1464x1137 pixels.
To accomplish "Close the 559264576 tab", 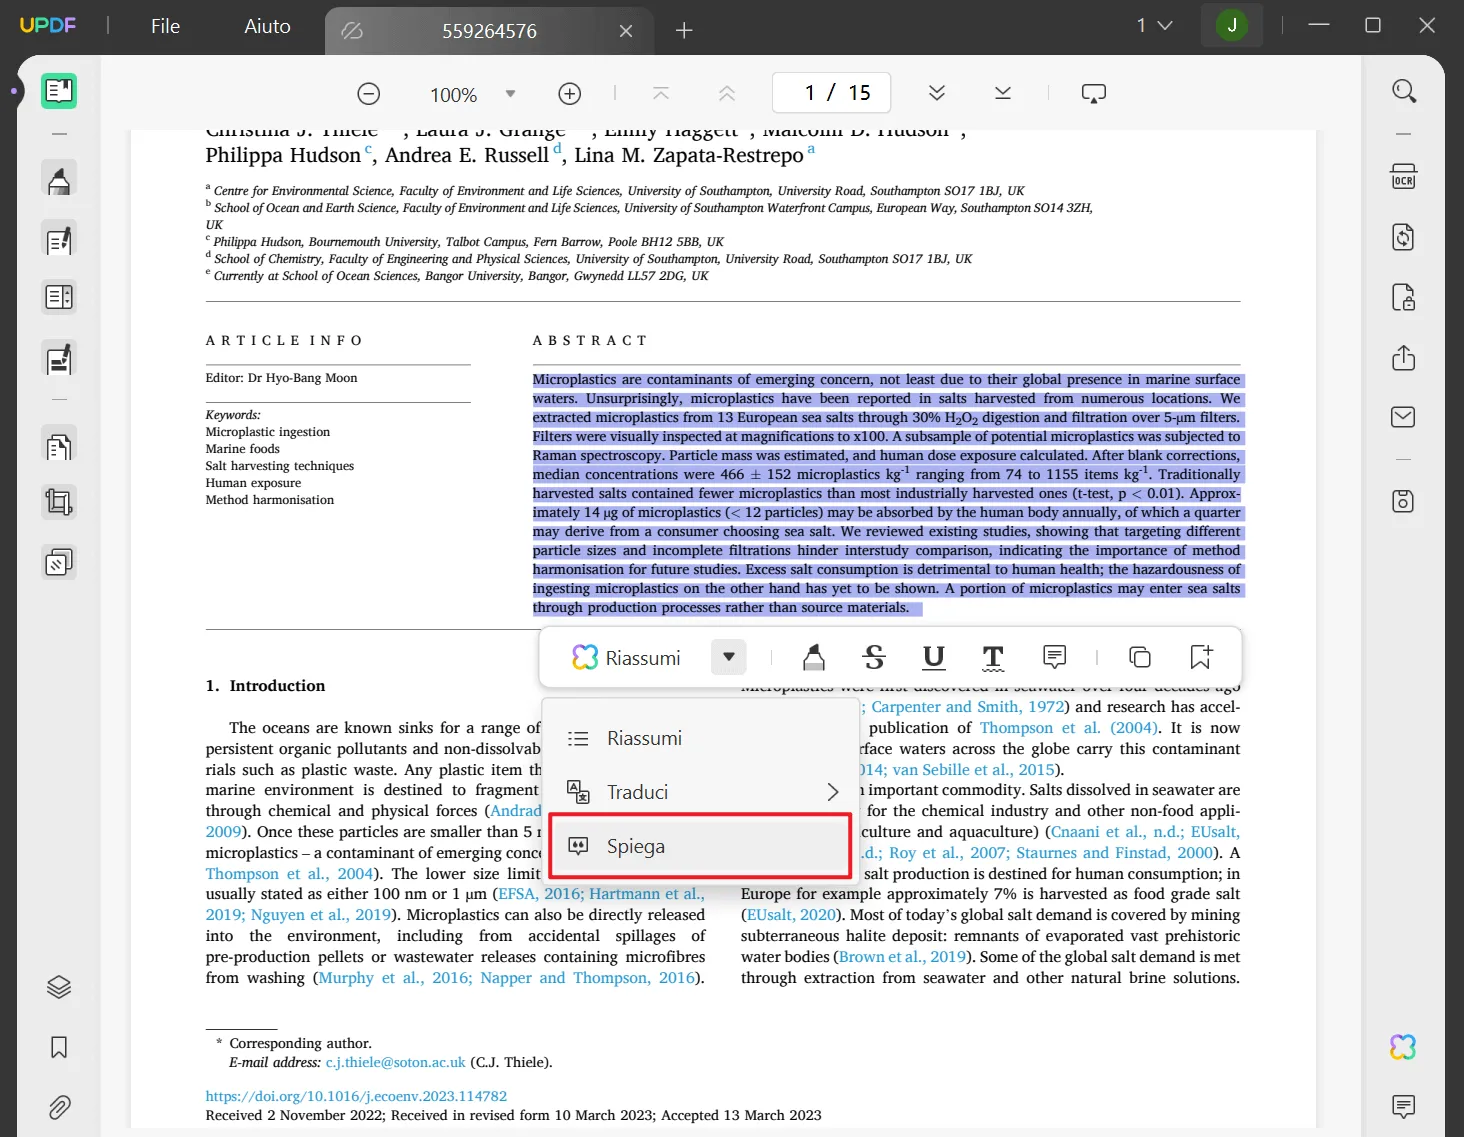I will (x=626, y=31).
